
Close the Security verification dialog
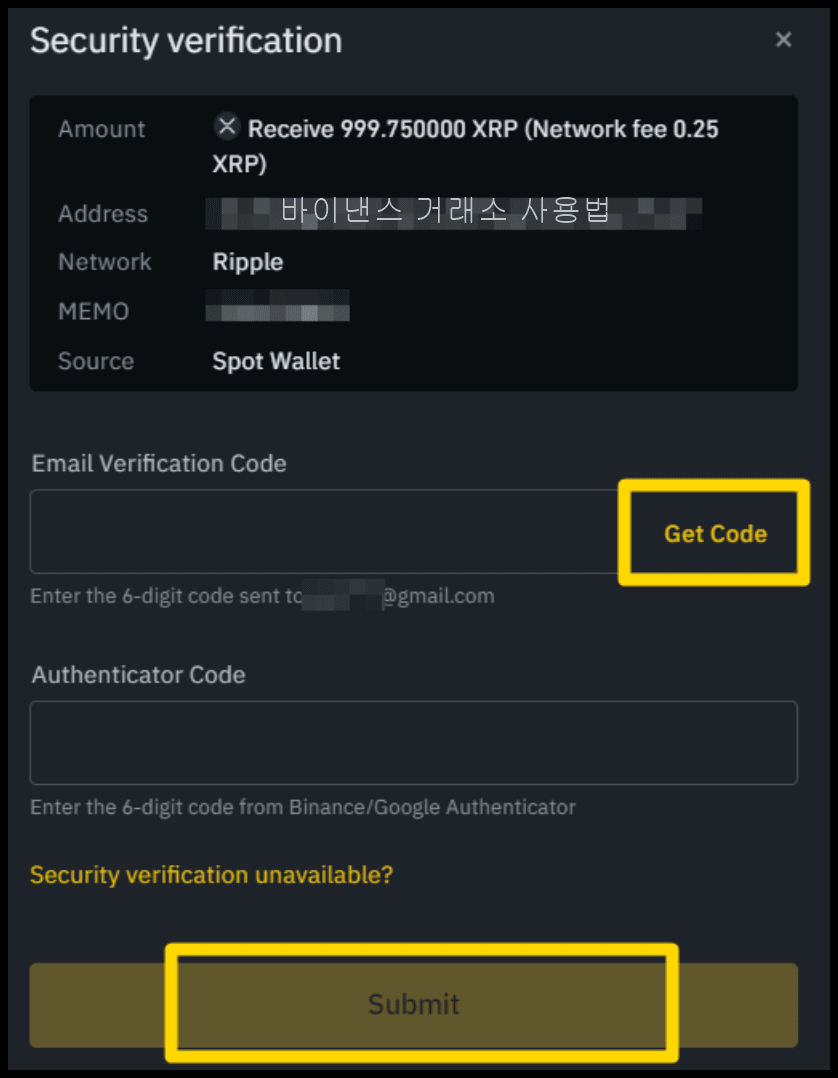(783, 40)
